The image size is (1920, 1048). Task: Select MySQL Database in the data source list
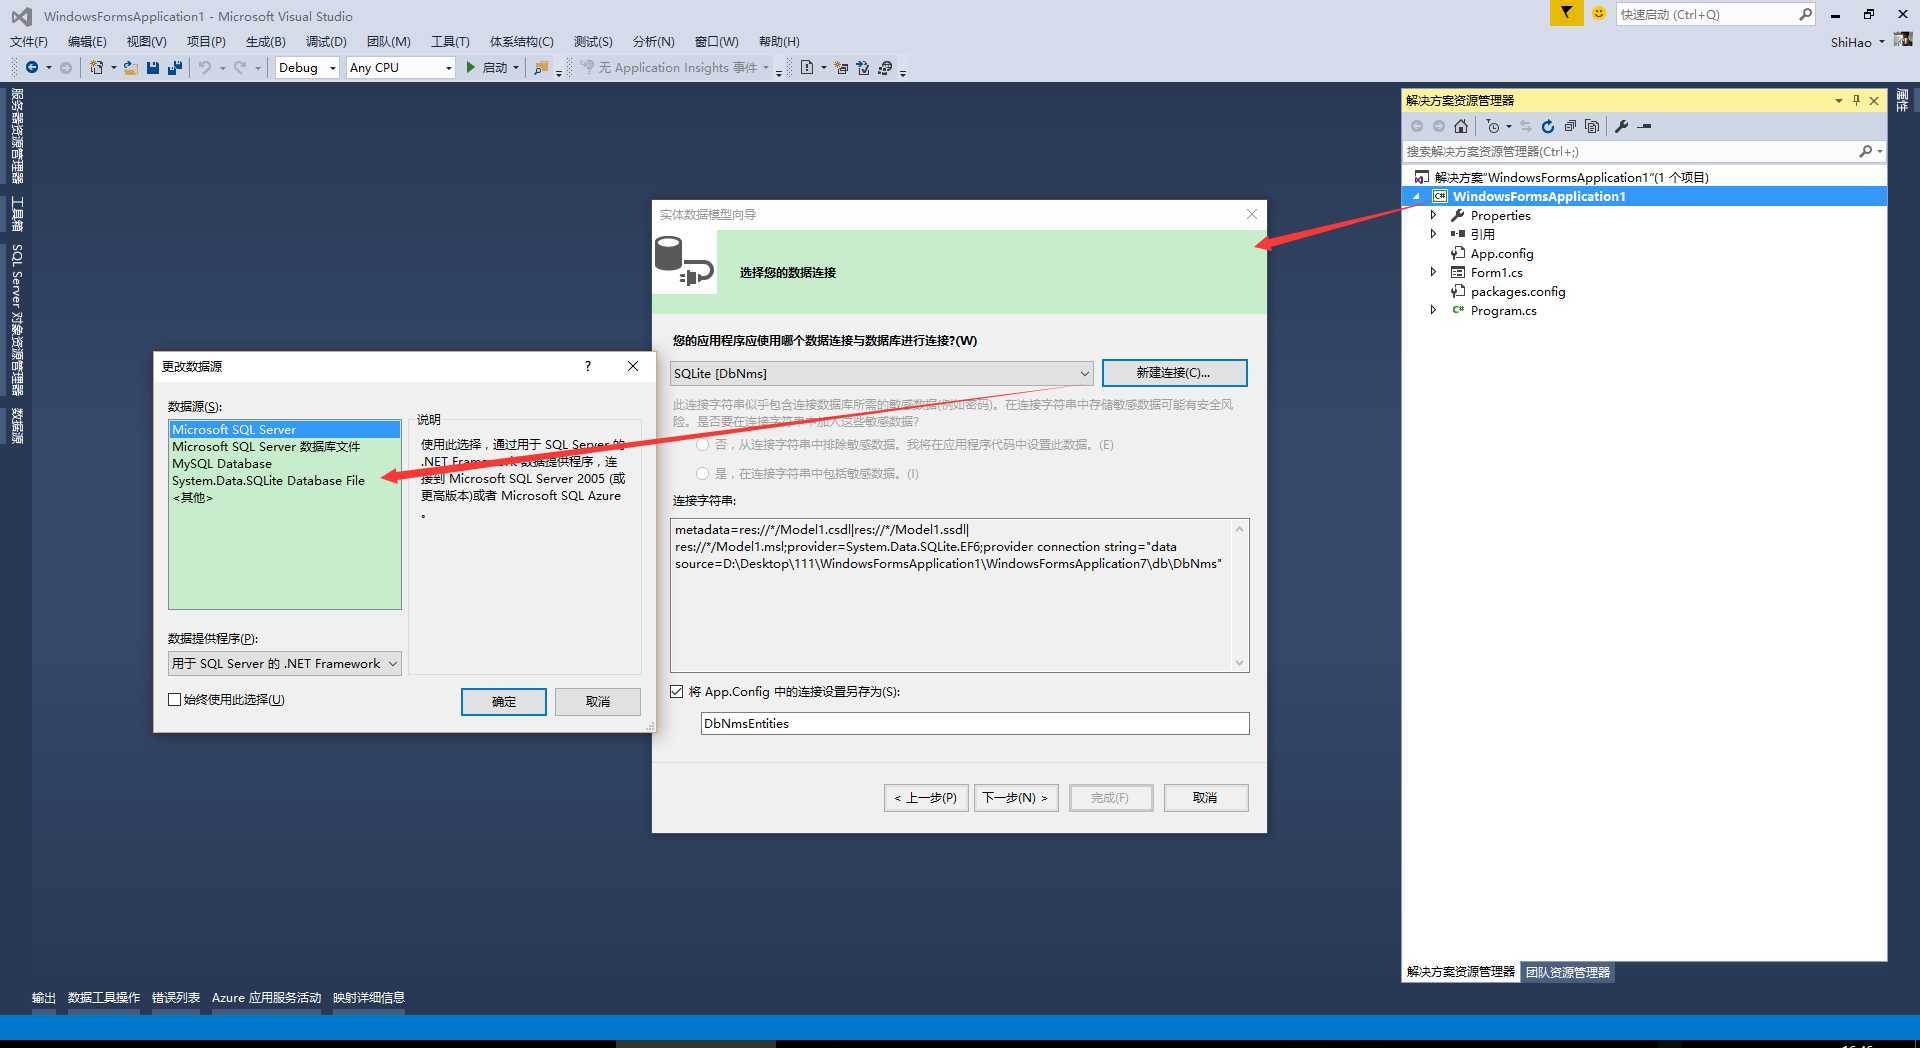[222, 464]
